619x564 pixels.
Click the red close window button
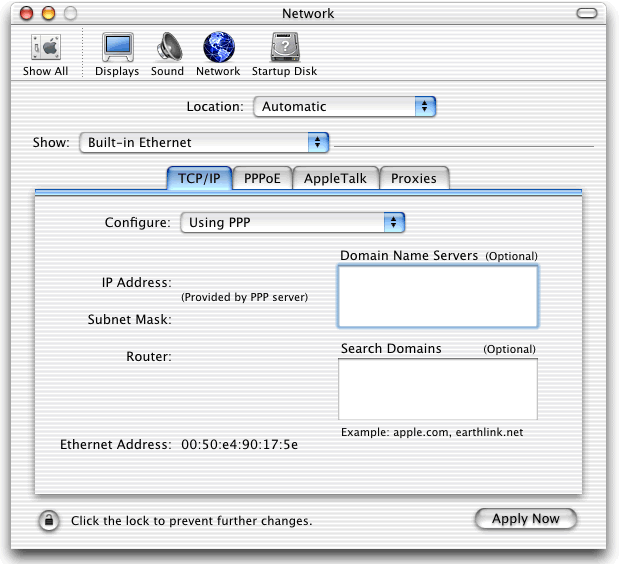tap(27, 13)
